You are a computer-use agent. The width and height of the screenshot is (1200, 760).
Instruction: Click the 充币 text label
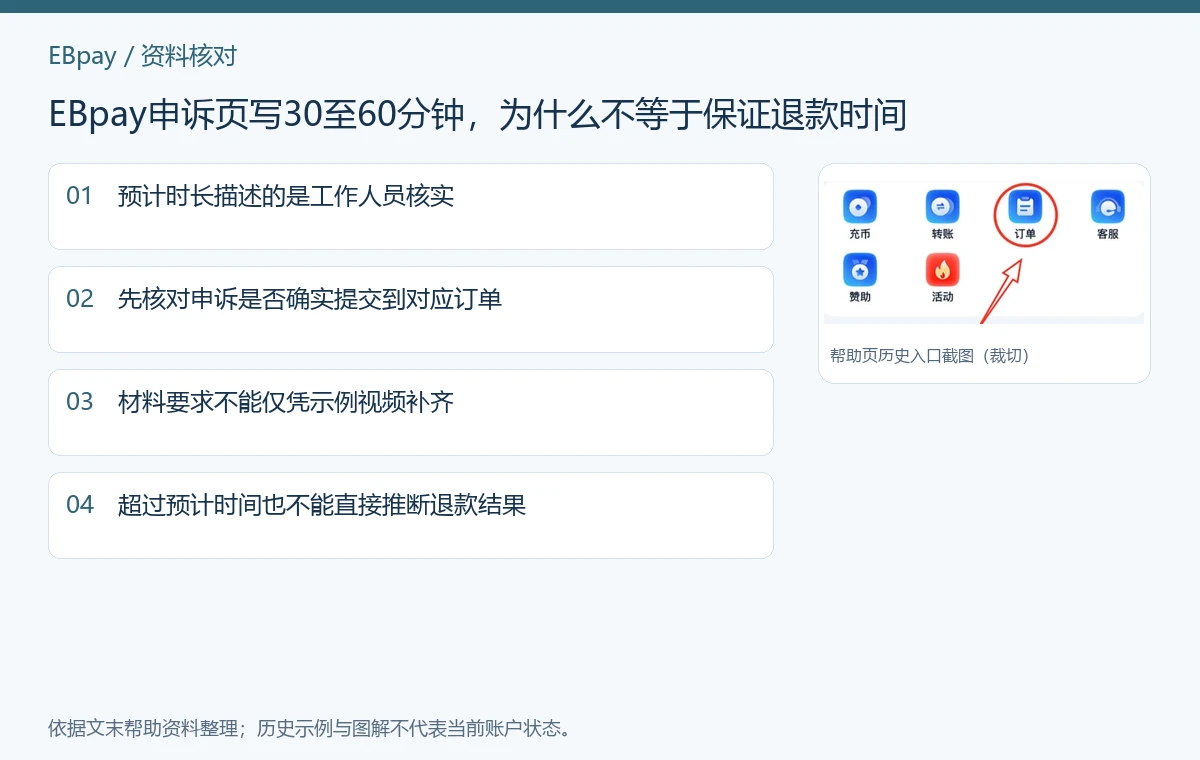860,234
